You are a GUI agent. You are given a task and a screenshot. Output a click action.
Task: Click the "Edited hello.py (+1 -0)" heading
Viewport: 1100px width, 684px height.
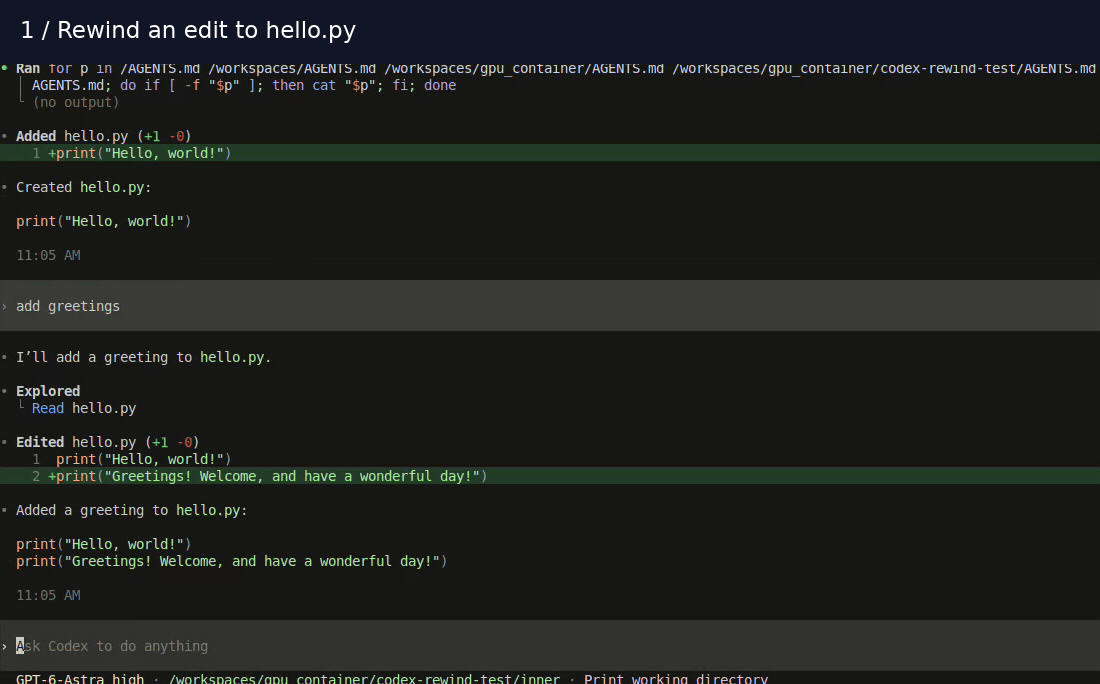pyautogui.click(x=107, y=442)
